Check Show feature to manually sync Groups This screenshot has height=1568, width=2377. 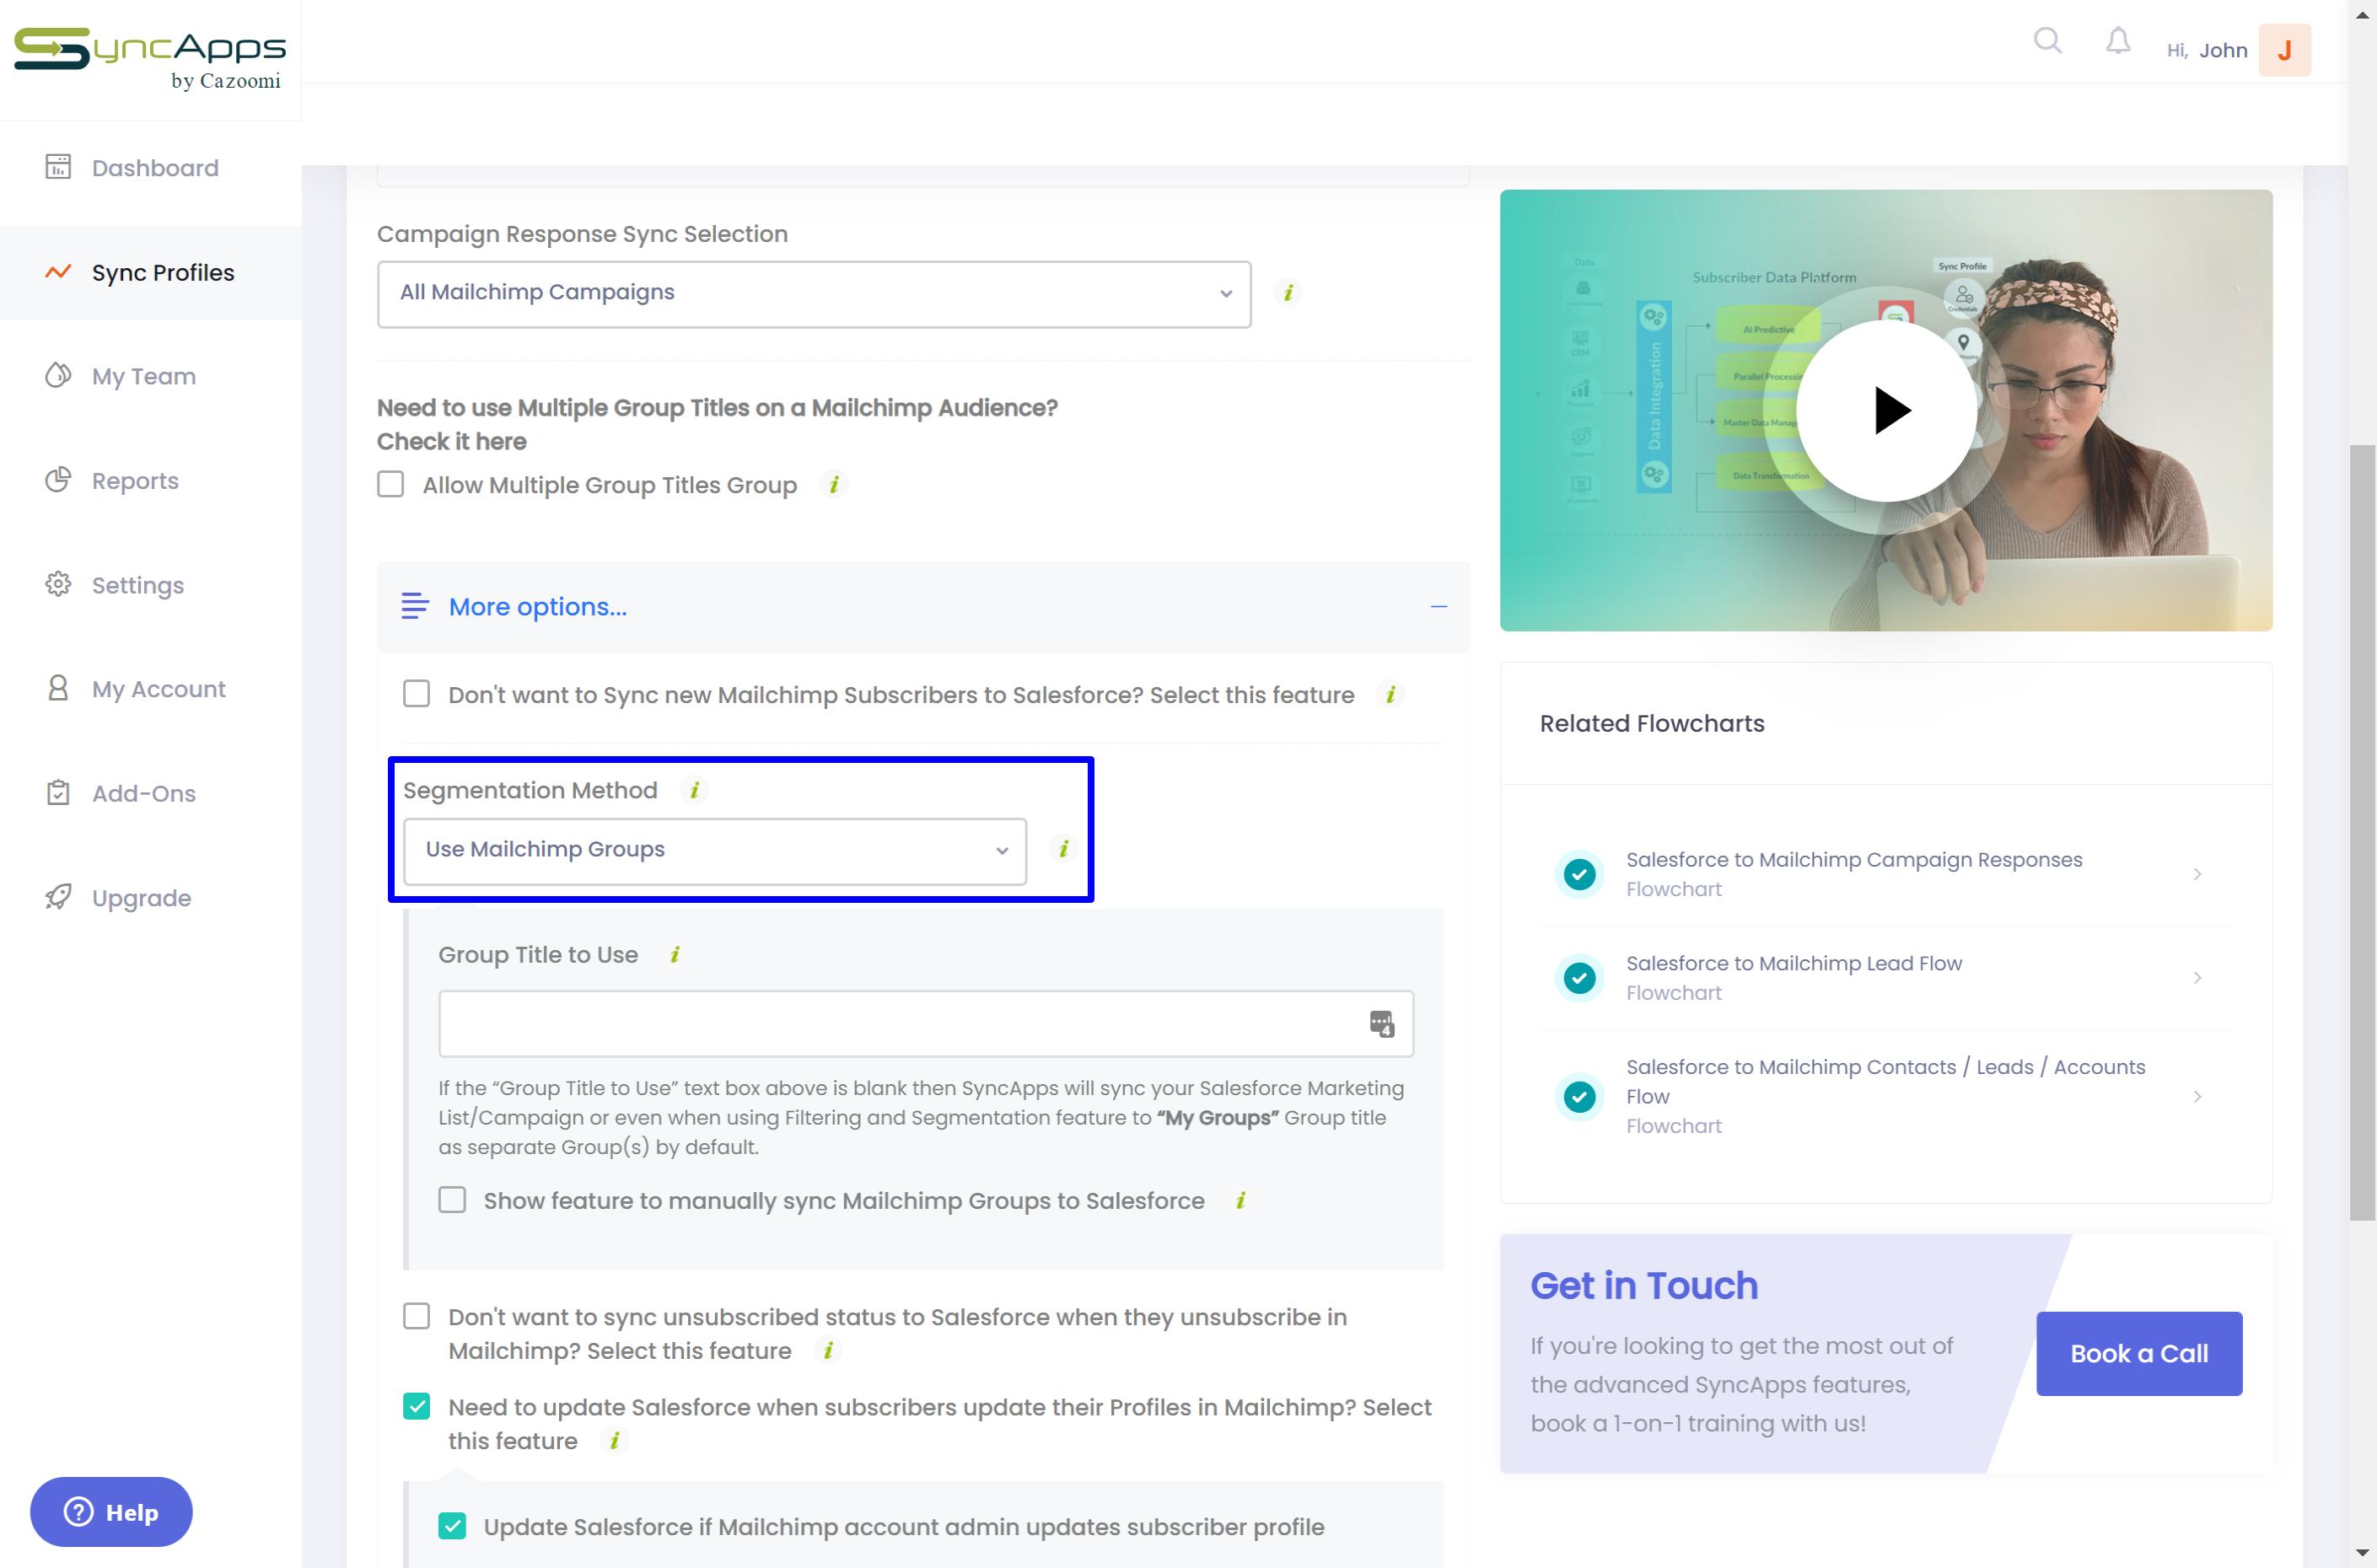(453, 1201)
